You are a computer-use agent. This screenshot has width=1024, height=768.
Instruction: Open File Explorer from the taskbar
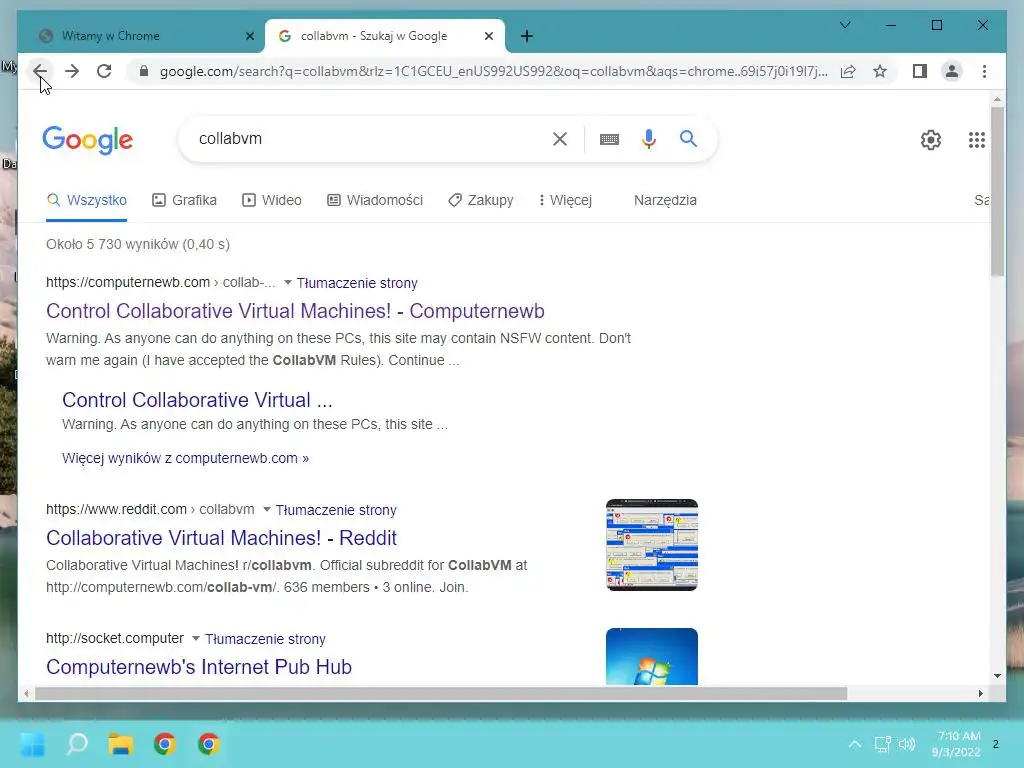tap(121, 744)
